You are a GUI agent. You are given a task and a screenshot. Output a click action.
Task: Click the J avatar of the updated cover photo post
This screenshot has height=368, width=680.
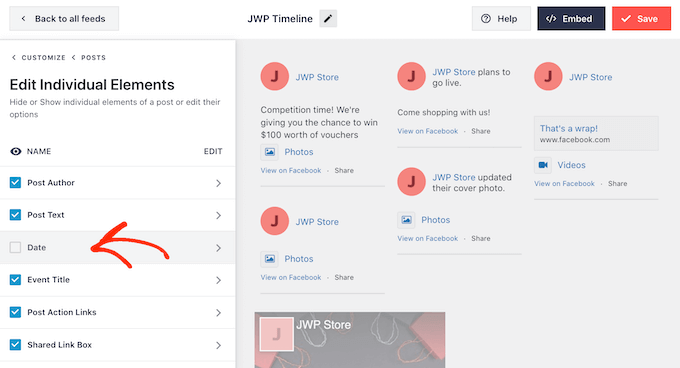point(412,182)
